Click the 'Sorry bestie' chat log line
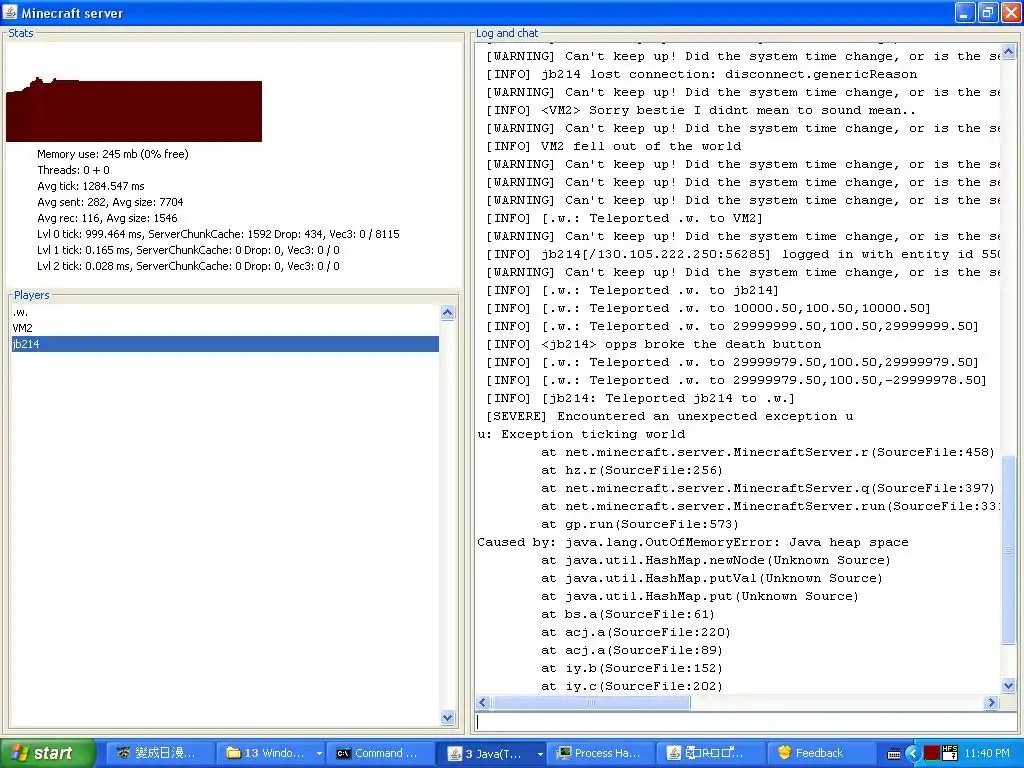 click(x=701, y=110)
